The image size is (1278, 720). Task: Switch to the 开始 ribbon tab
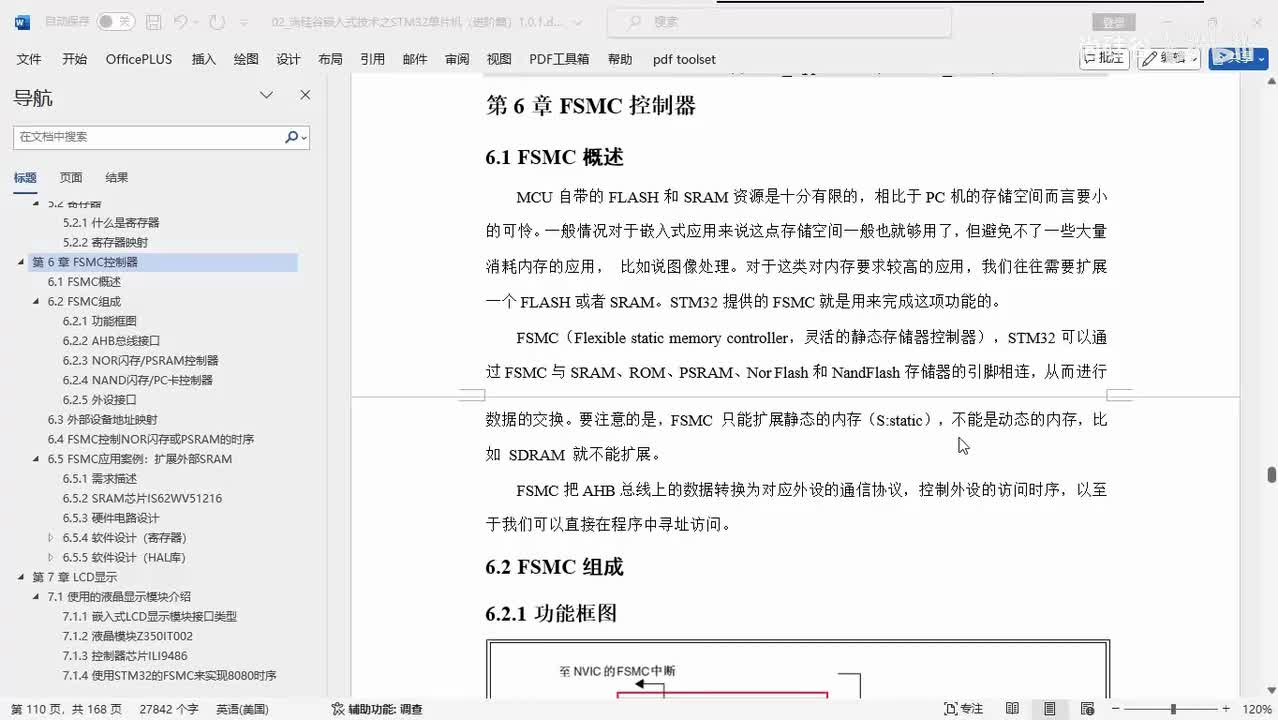coord(74,59)
